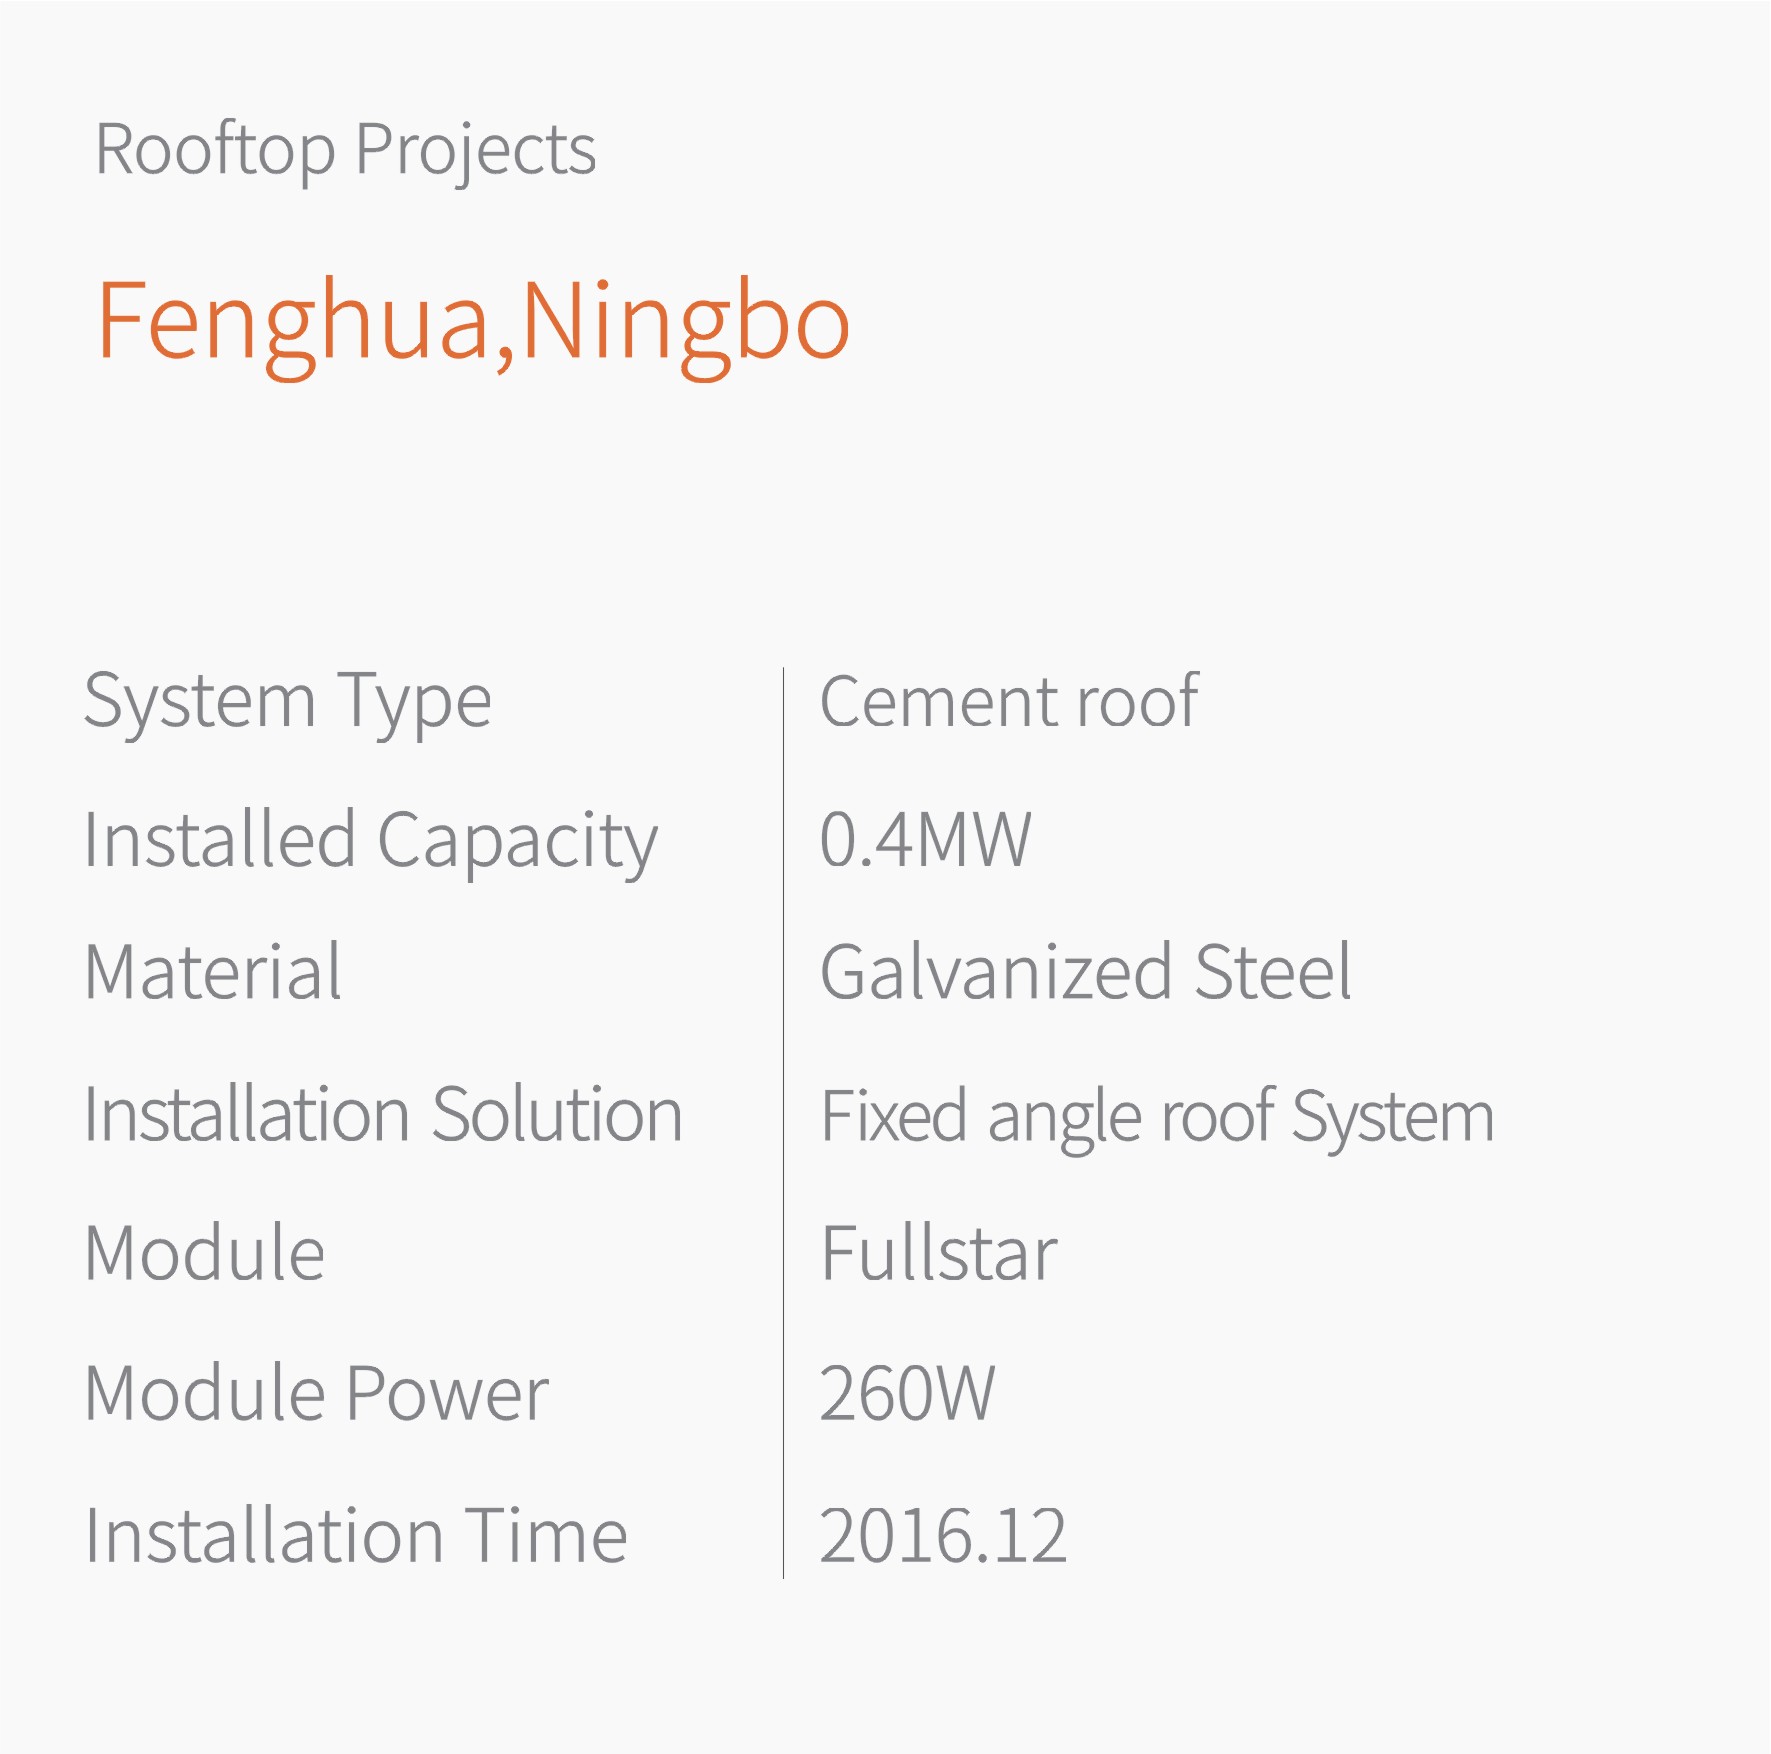Select the Installed Capacity label
The image size is (1771, 1754).
pyautogui.click(x=371, y=844)
